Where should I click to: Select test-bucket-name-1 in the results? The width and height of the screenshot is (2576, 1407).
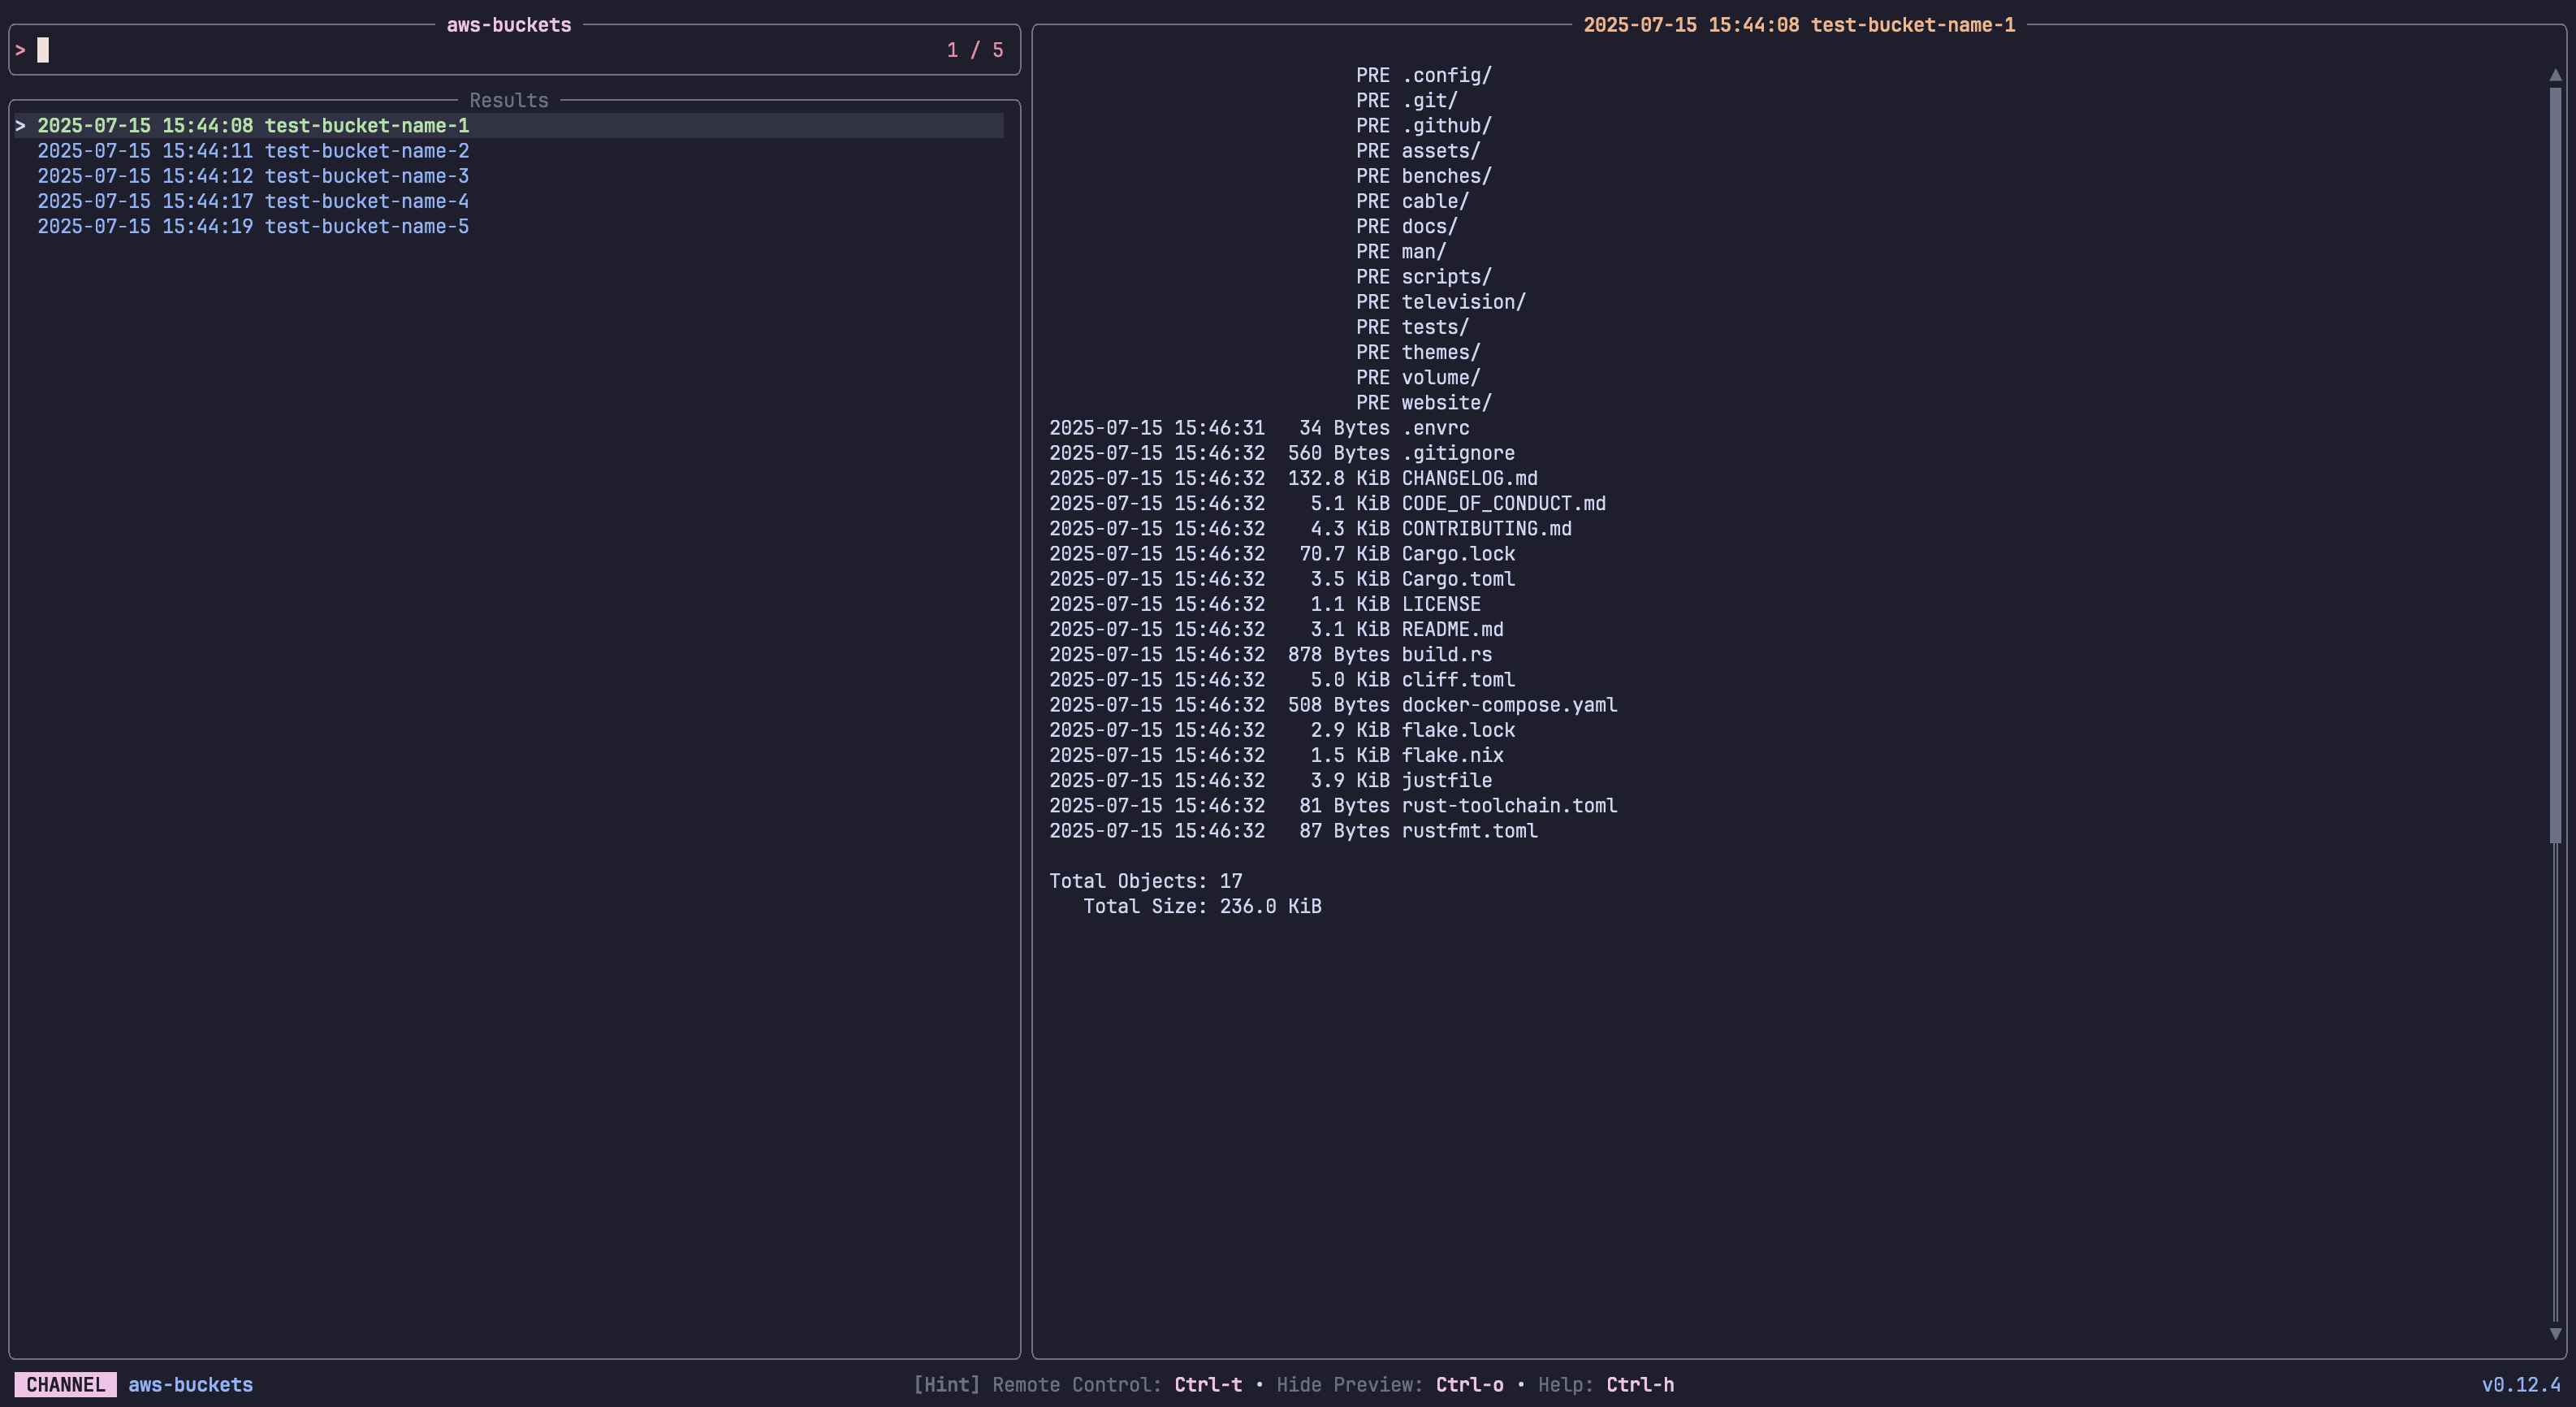510,125
